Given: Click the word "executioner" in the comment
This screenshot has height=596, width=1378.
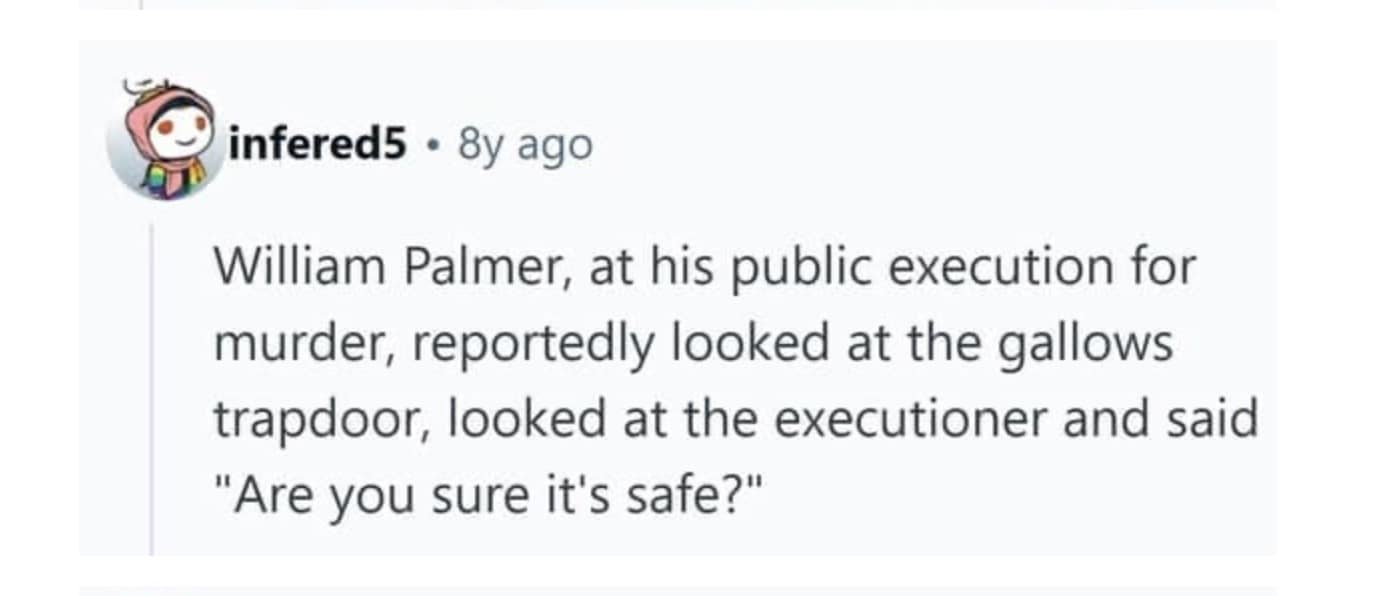Looking at the screenshot, I should click(x=913, y=419).
